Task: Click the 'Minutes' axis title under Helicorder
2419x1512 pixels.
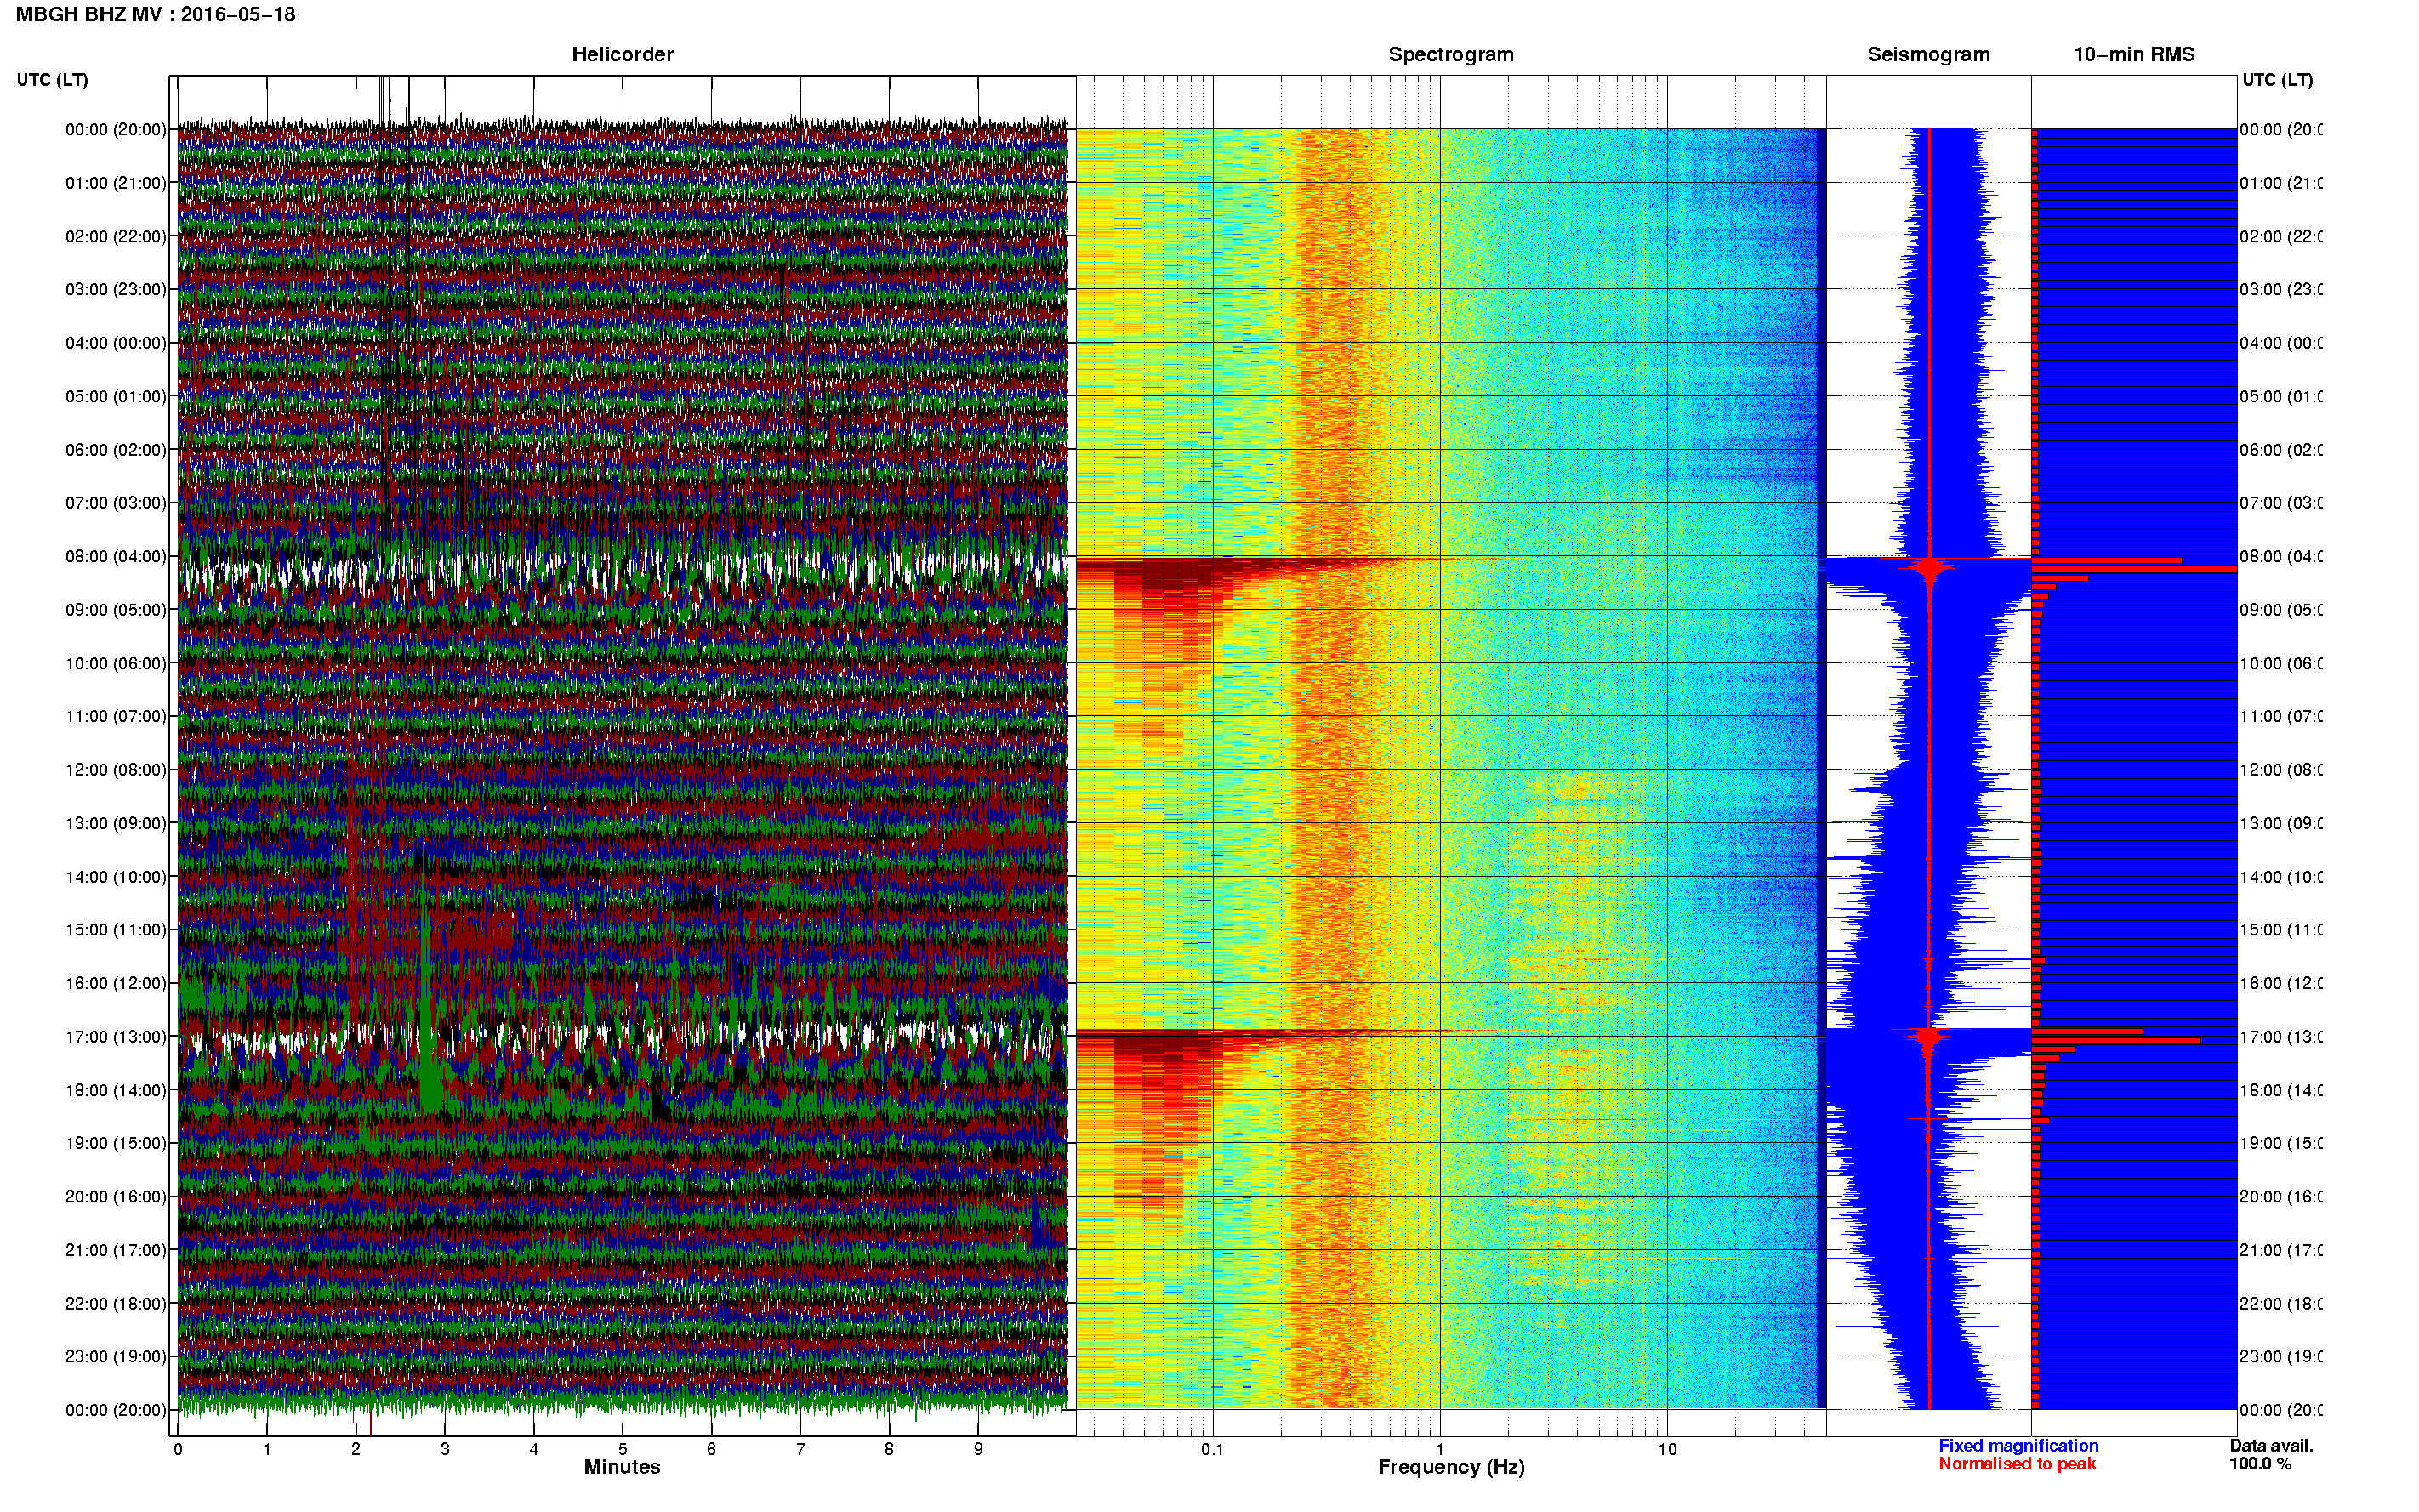Action: [x=622, y=1467]
